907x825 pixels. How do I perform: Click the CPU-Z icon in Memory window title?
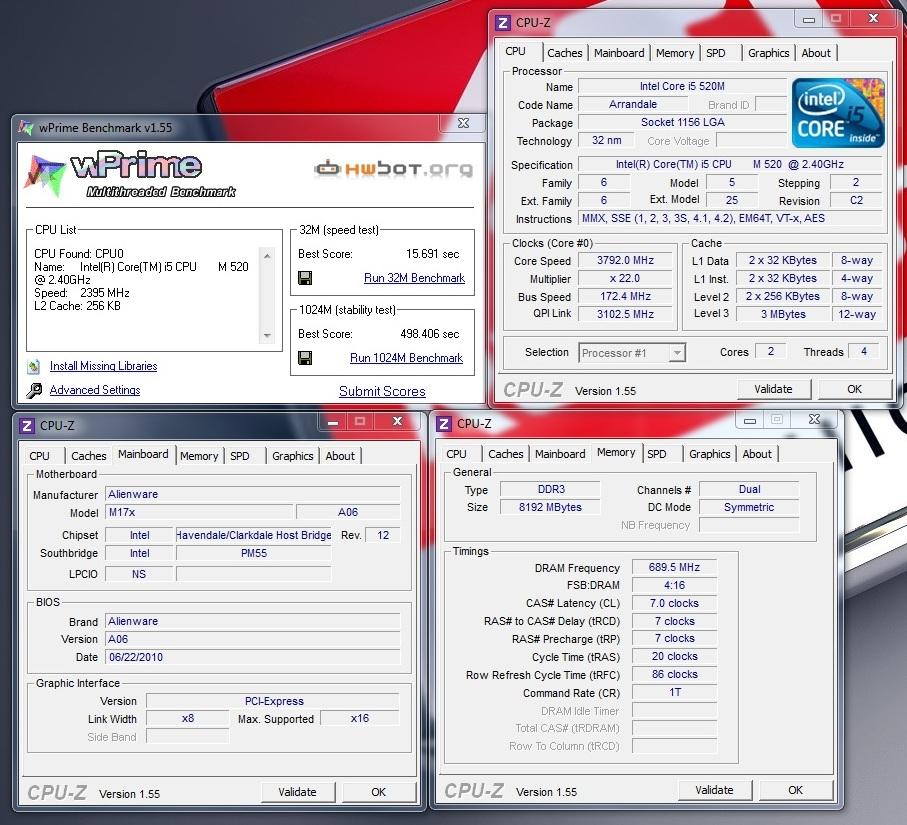click(x=444, y=424)
